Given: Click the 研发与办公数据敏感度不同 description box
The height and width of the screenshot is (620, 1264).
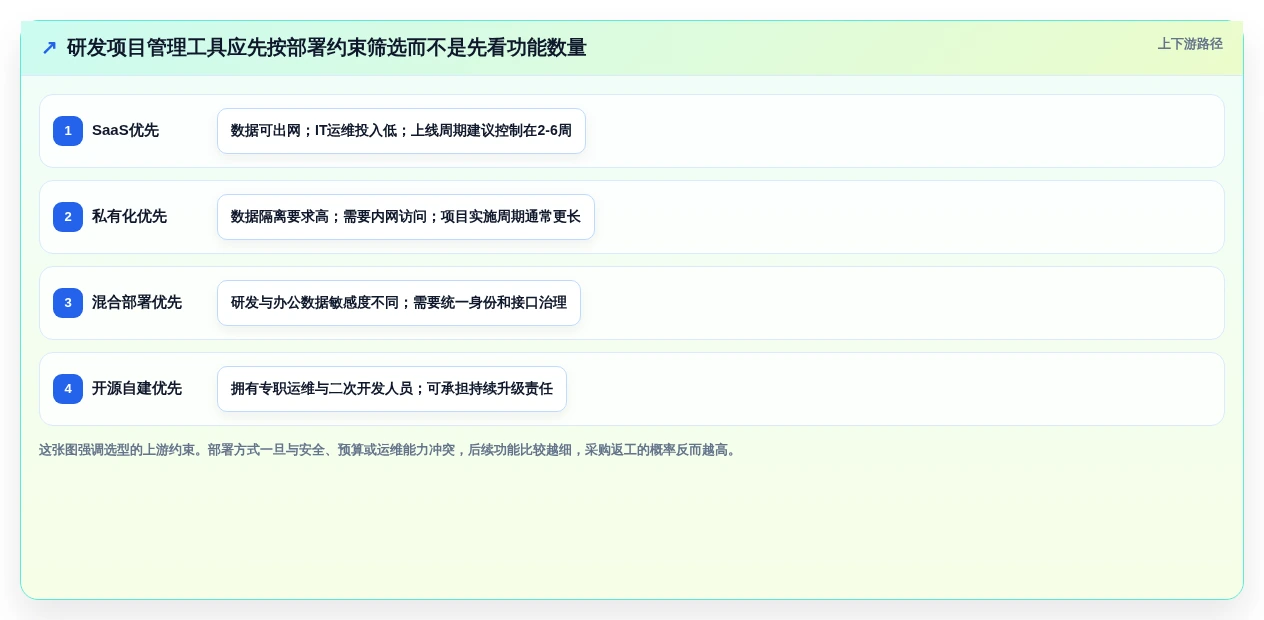Looking at the screenshot, I should coord(399,303).
